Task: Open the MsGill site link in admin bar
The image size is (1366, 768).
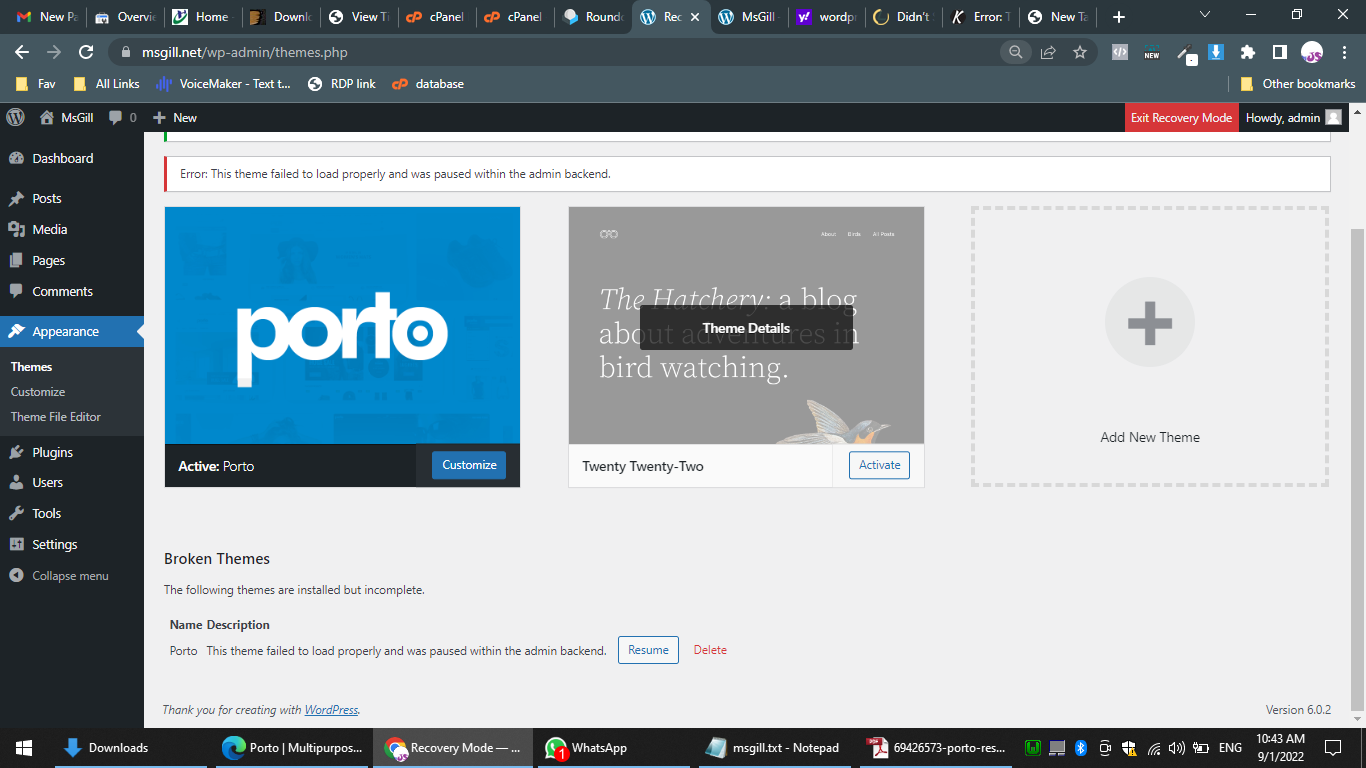Action: 66,118
